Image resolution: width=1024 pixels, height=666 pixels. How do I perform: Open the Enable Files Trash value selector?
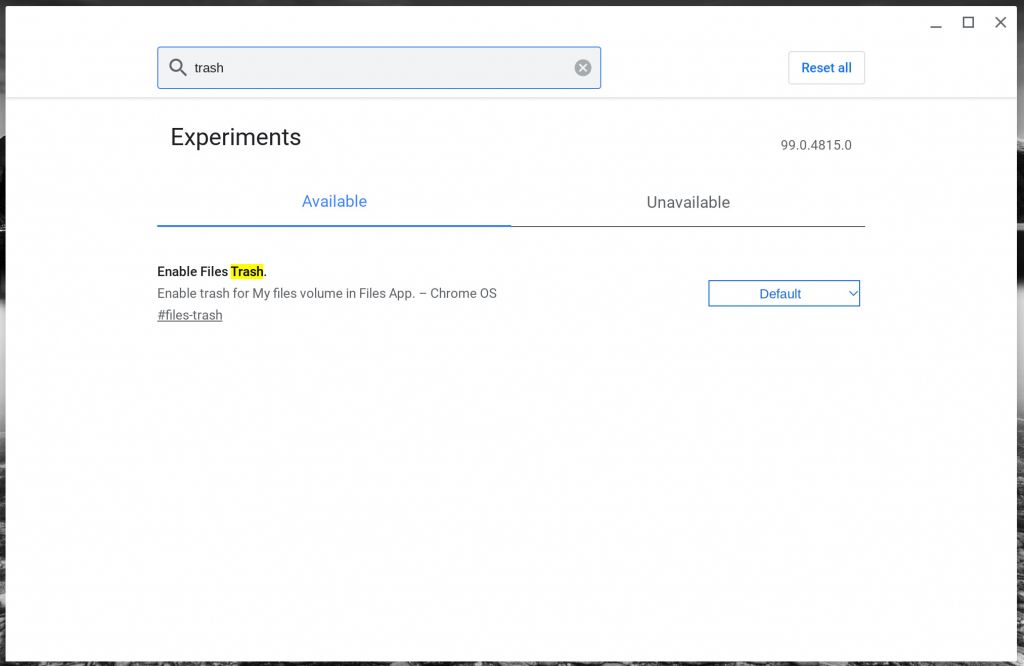[784, 293]
